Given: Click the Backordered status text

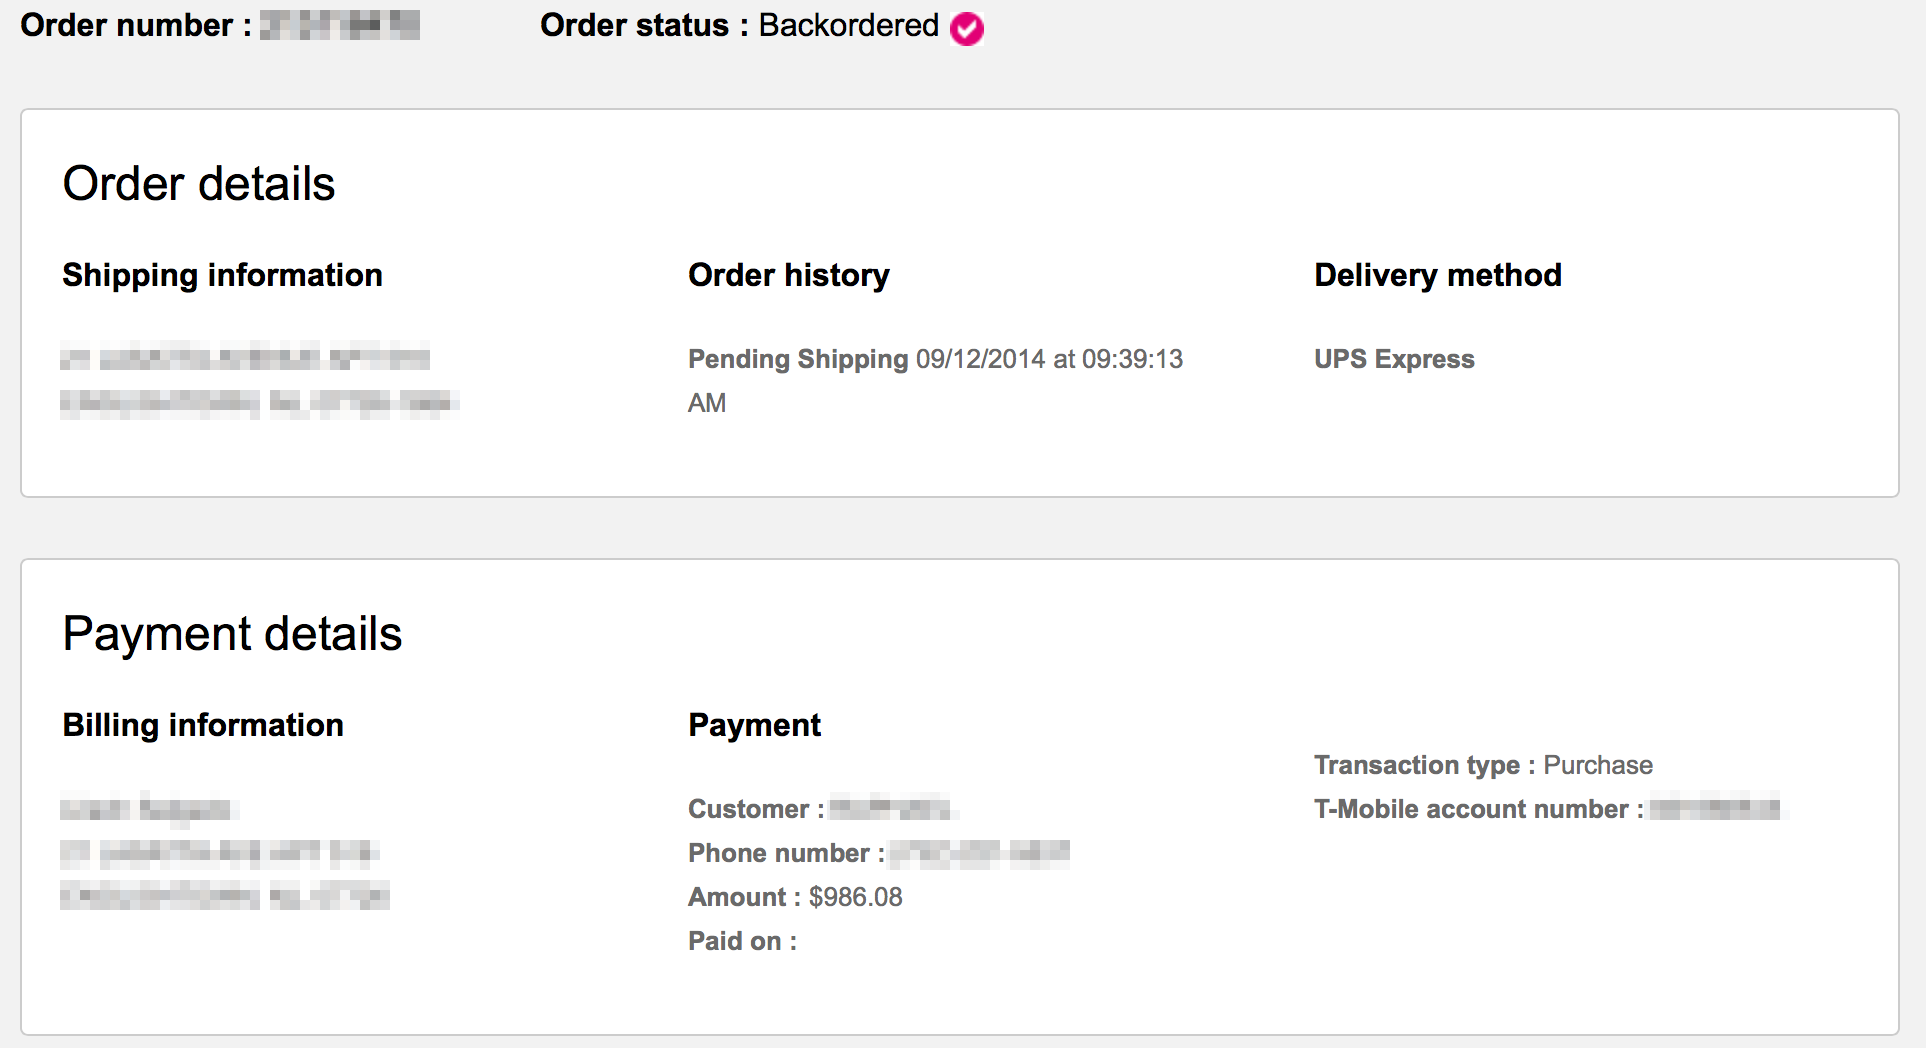Looking at the screenshot, I should (848, 25).
